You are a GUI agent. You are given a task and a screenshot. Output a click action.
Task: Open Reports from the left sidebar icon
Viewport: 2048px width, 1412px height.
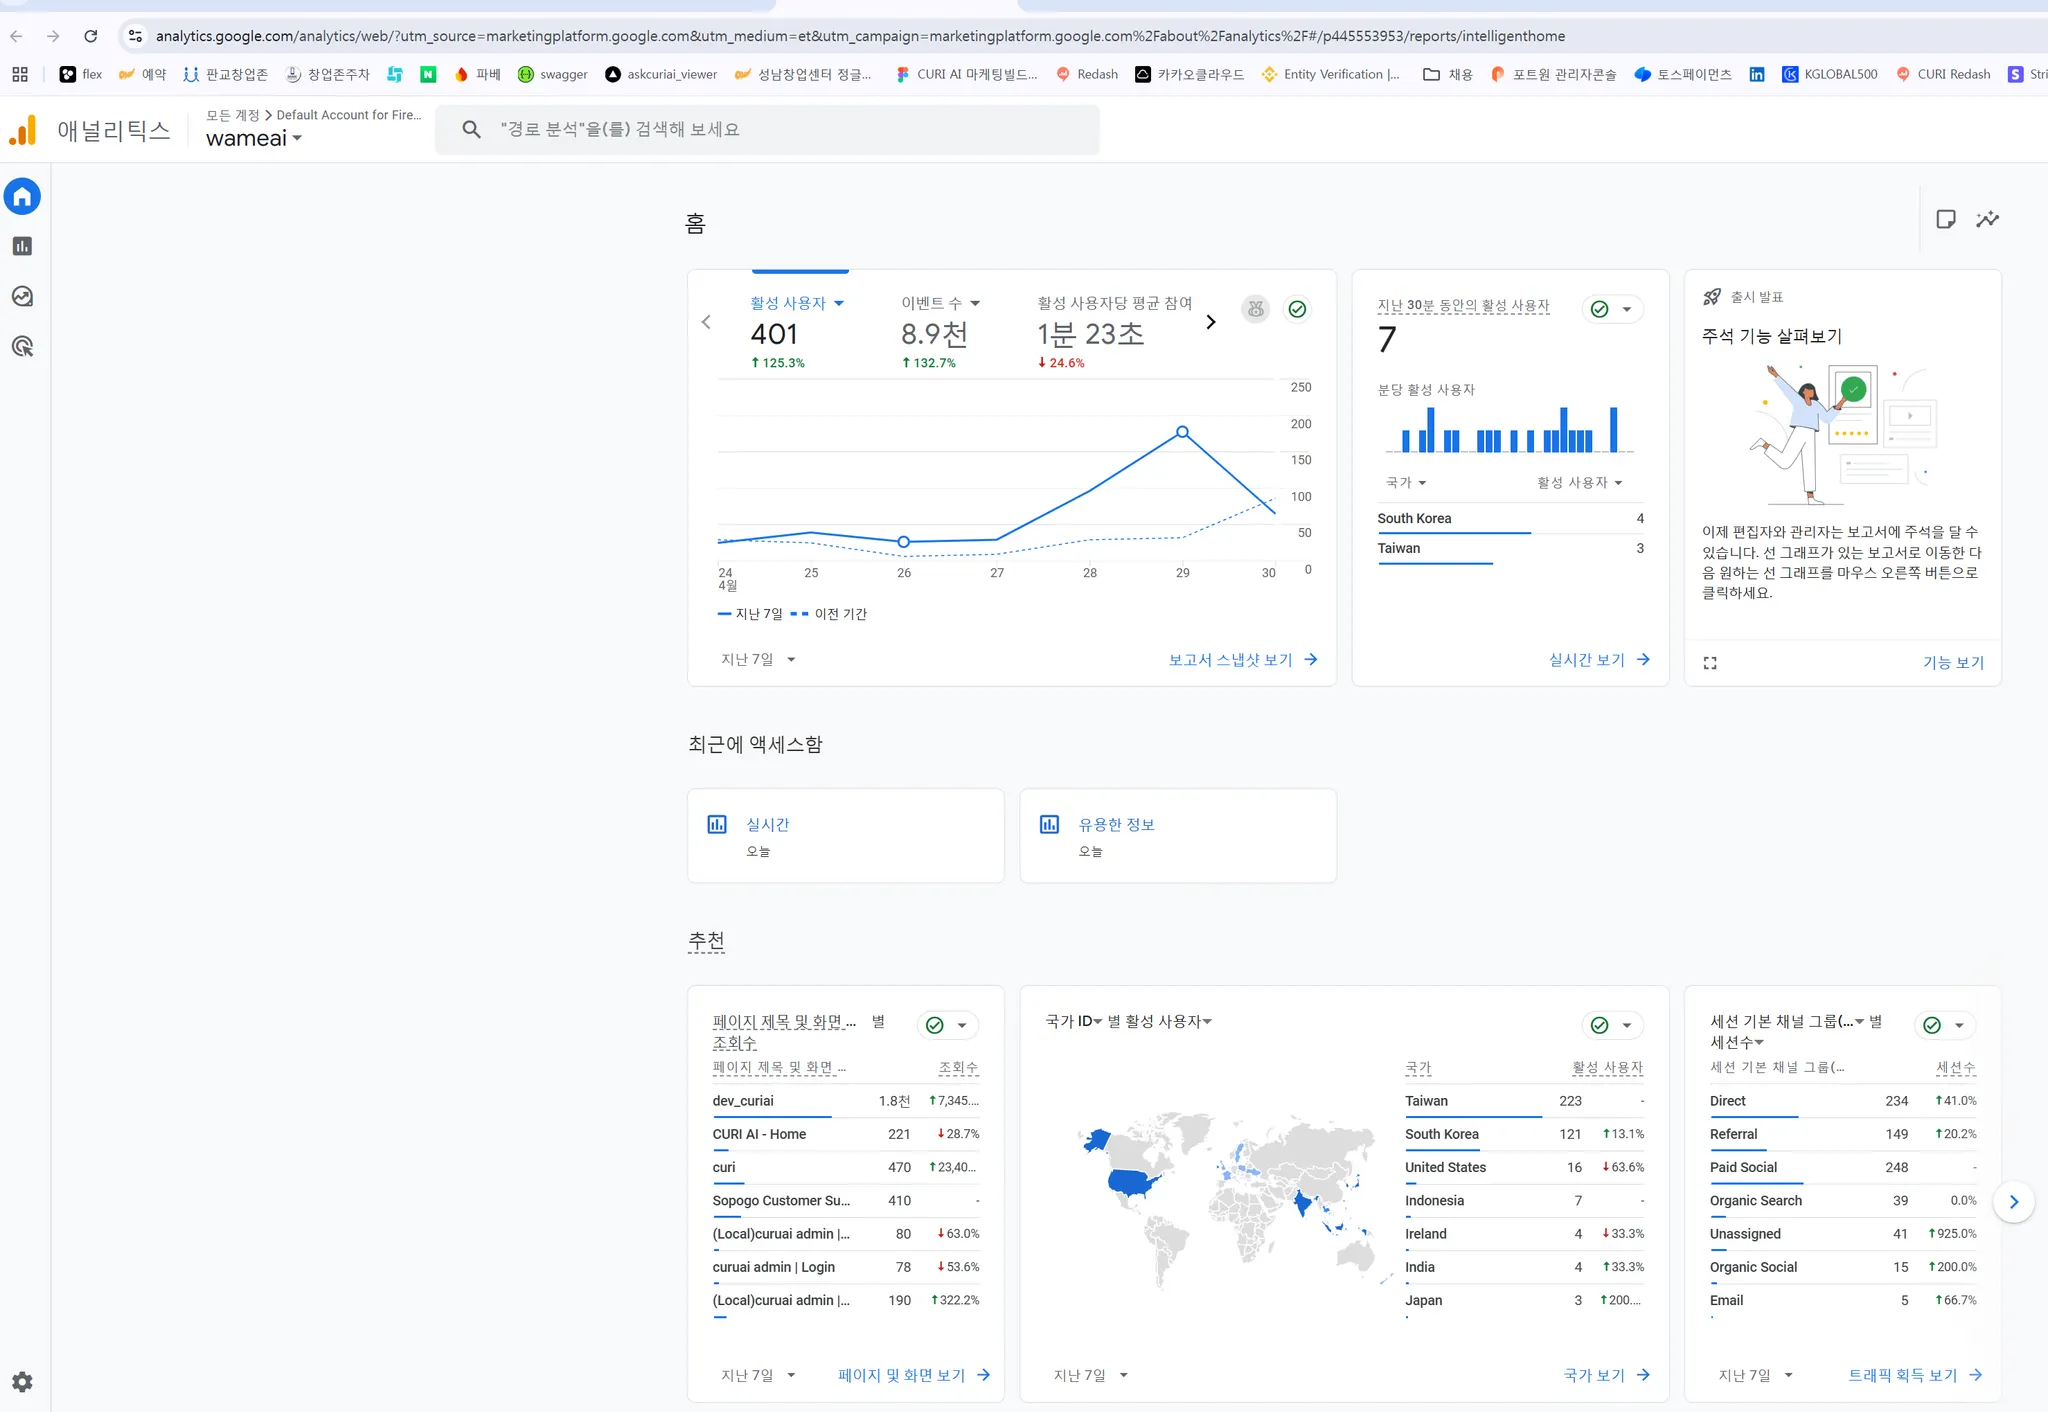click(22, 246)
